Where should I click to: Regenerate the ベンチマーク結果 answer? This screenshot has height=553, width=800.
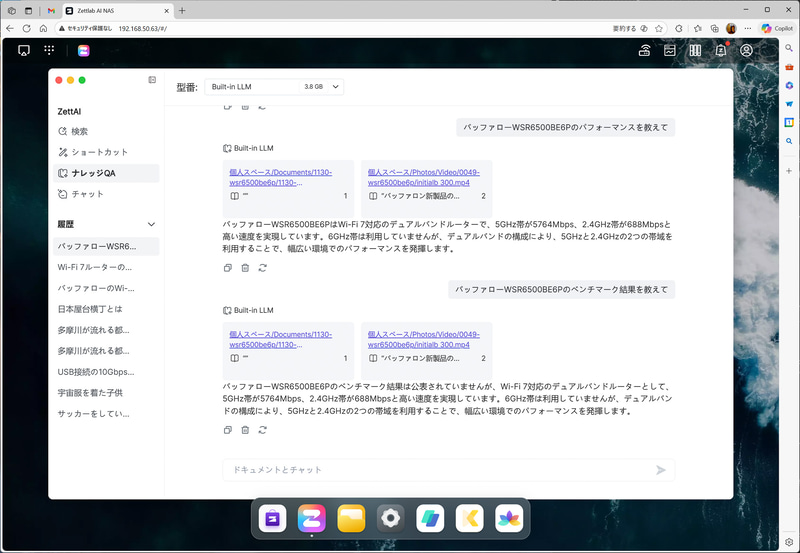(x=262, y=430)
